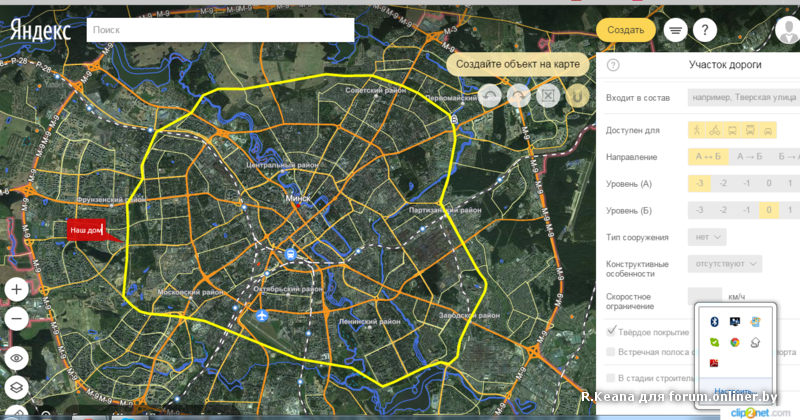This screenshot has height=420, width=800.
Task: Click the railway station icon on map
Action: tap(291, 254)
